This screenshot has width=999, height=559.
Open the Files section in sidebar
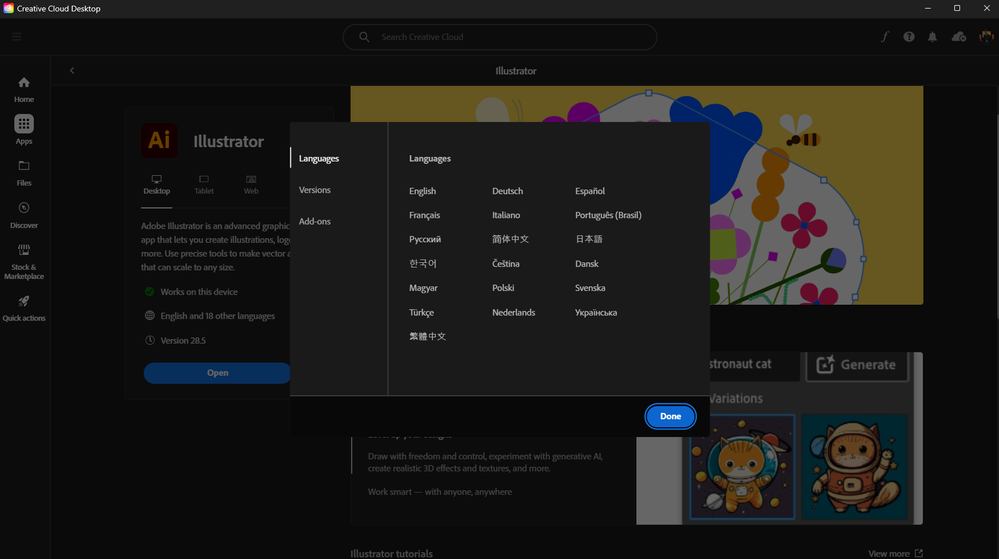point(24,173)
